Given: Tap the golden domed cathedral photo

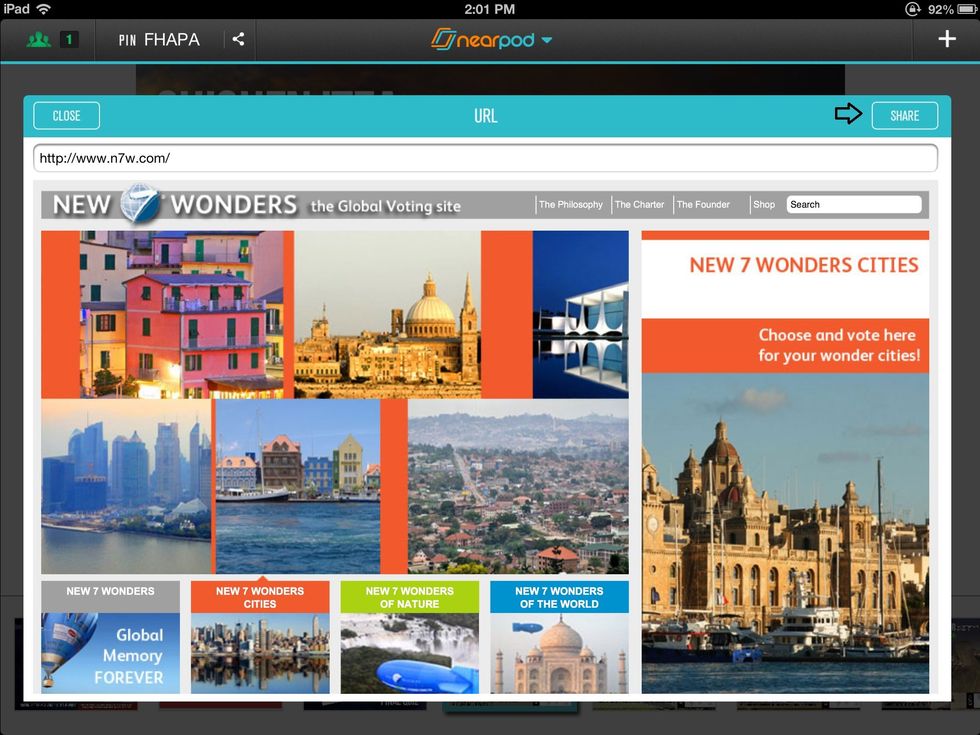Looking at the screenshot, I should pyautogui.click(x=388, y=314).
